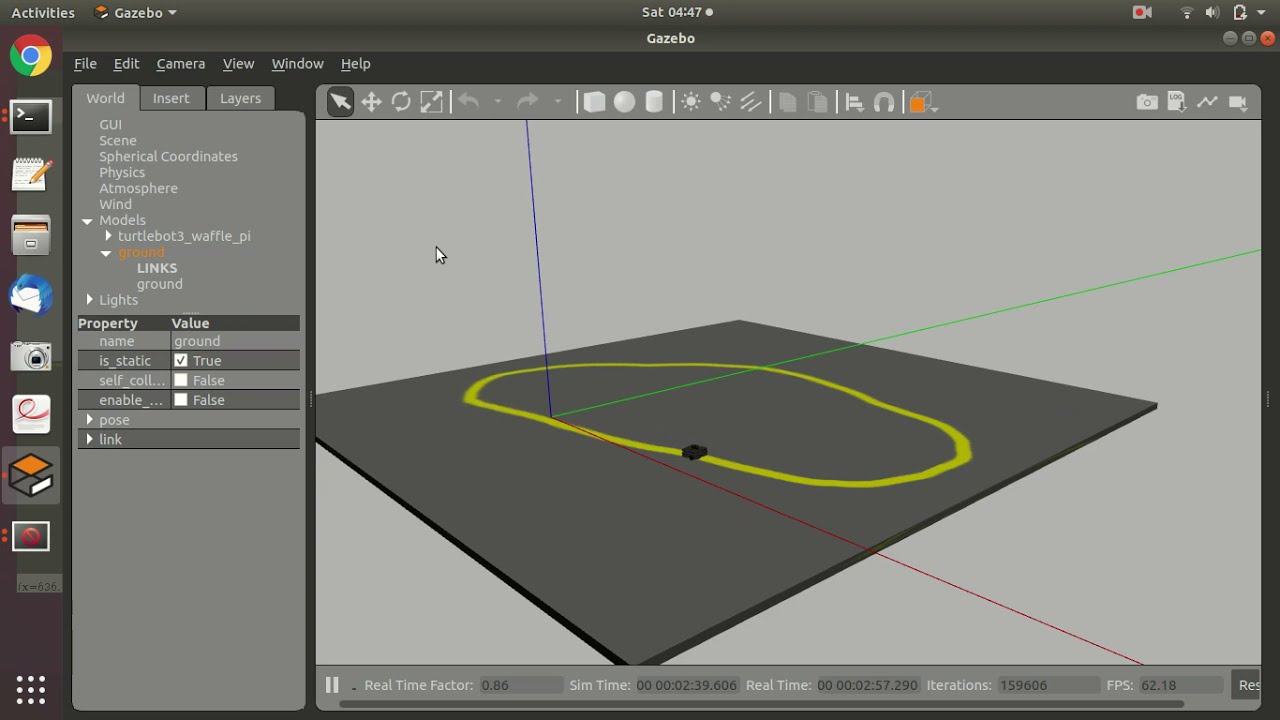Click the horizontal scrollbar below status bar
1280x720 pixels.
tap(761, 704)
